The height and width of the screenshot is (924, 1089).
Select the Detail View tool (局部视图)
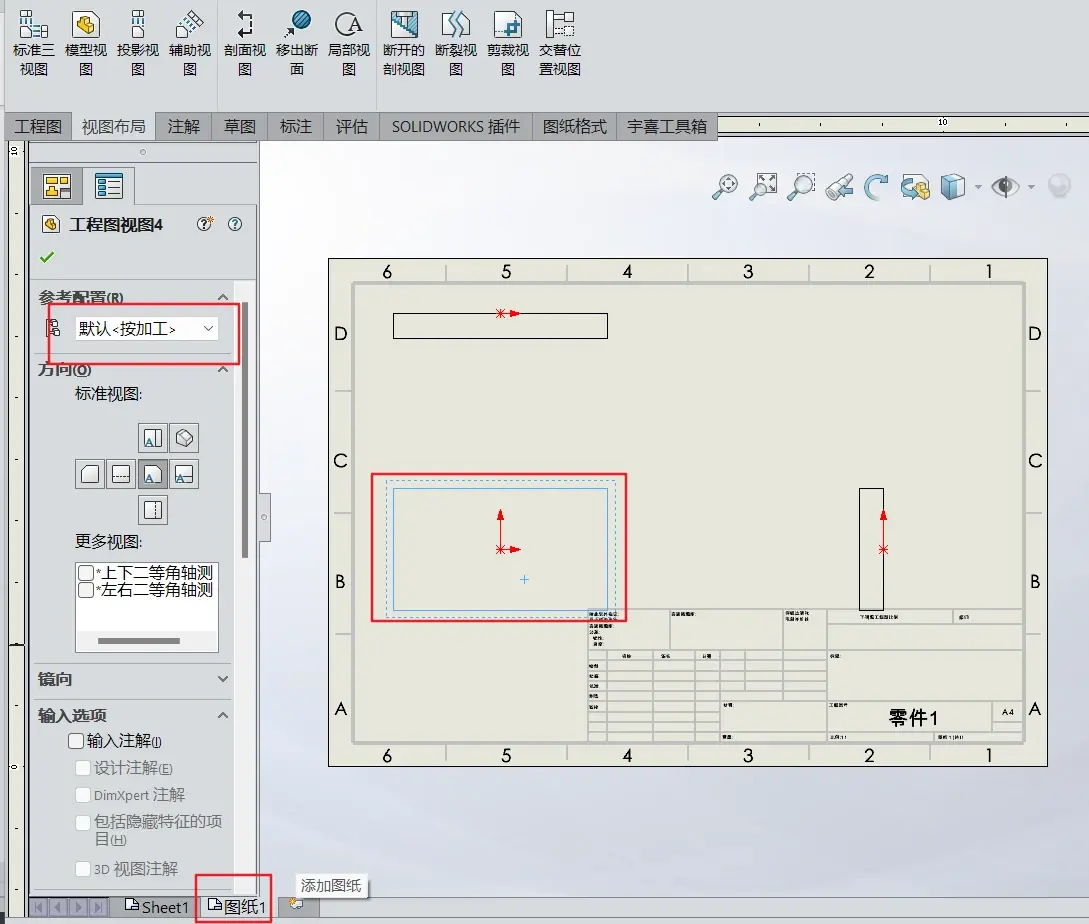349,43
